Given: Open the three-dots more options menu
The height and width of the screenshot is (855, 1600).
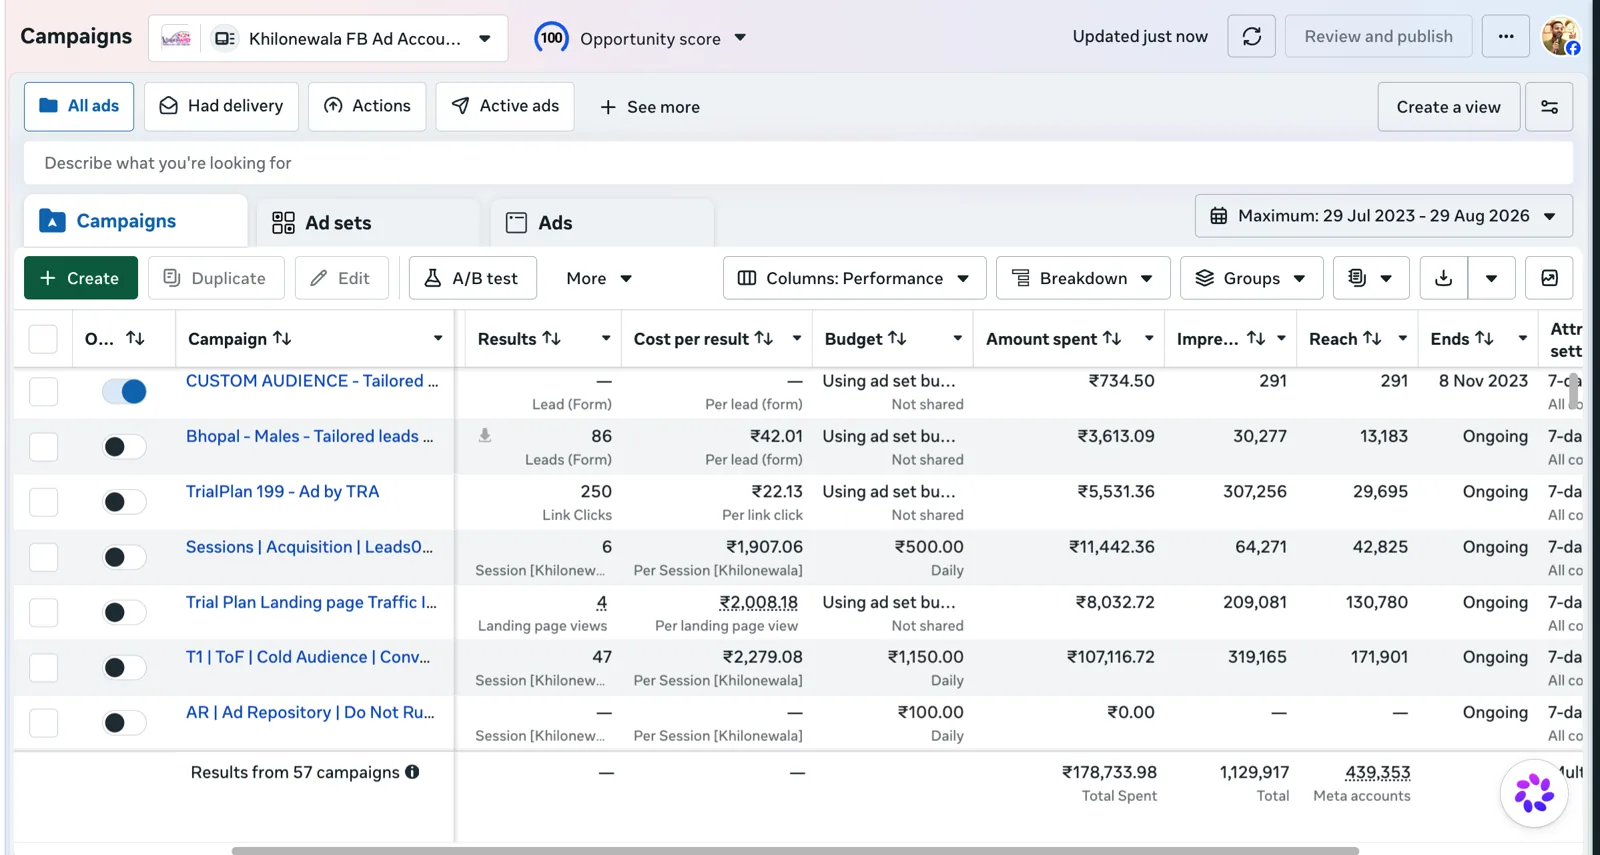Looking at the screenshot, I should (x=1506, y=37).
